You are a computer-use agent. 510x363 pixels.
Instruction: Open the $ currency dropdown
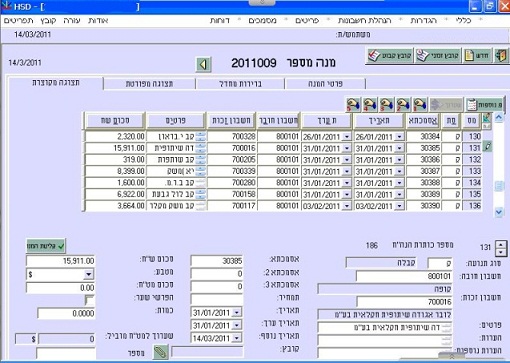click(x=88, y=274)
